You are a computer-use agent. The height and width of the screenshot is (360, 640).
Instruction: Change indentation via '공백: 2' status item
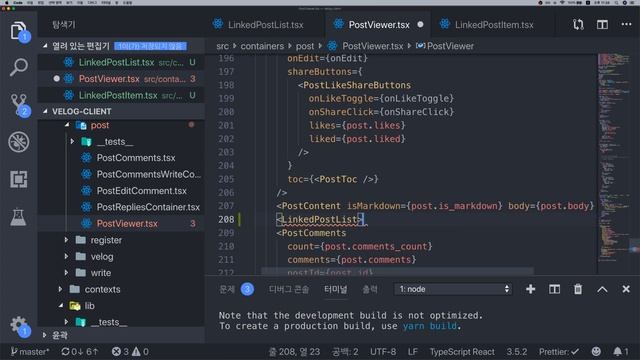(345, 351)
